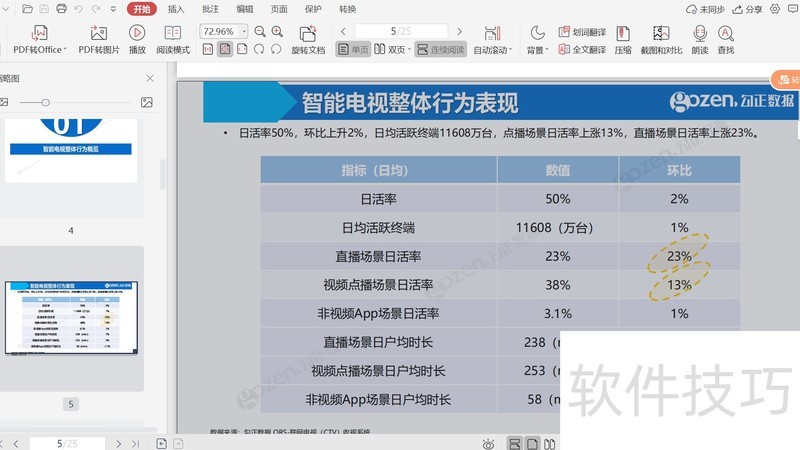Click the 日活率 table cell

click(x=379, y=199)
